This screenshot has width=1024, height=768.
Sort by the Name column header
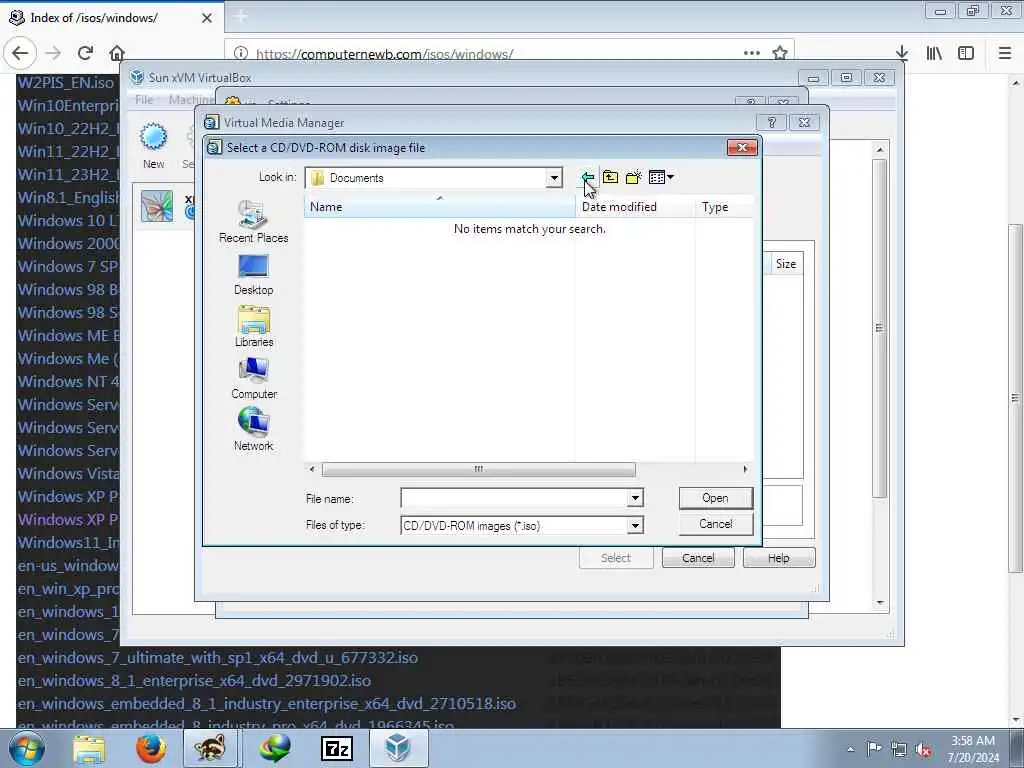(x=439, y=207)
